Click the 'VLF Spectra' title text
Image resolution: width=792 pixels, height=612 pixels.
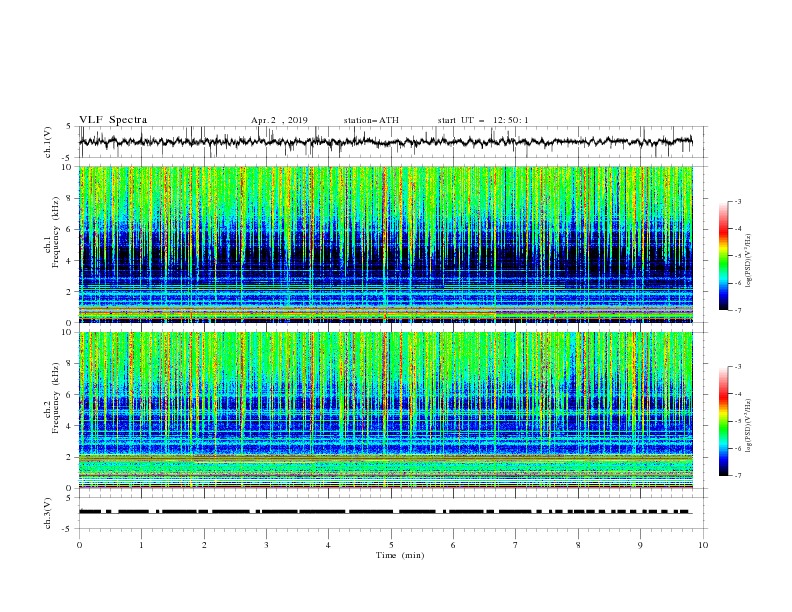pos(113,120)
